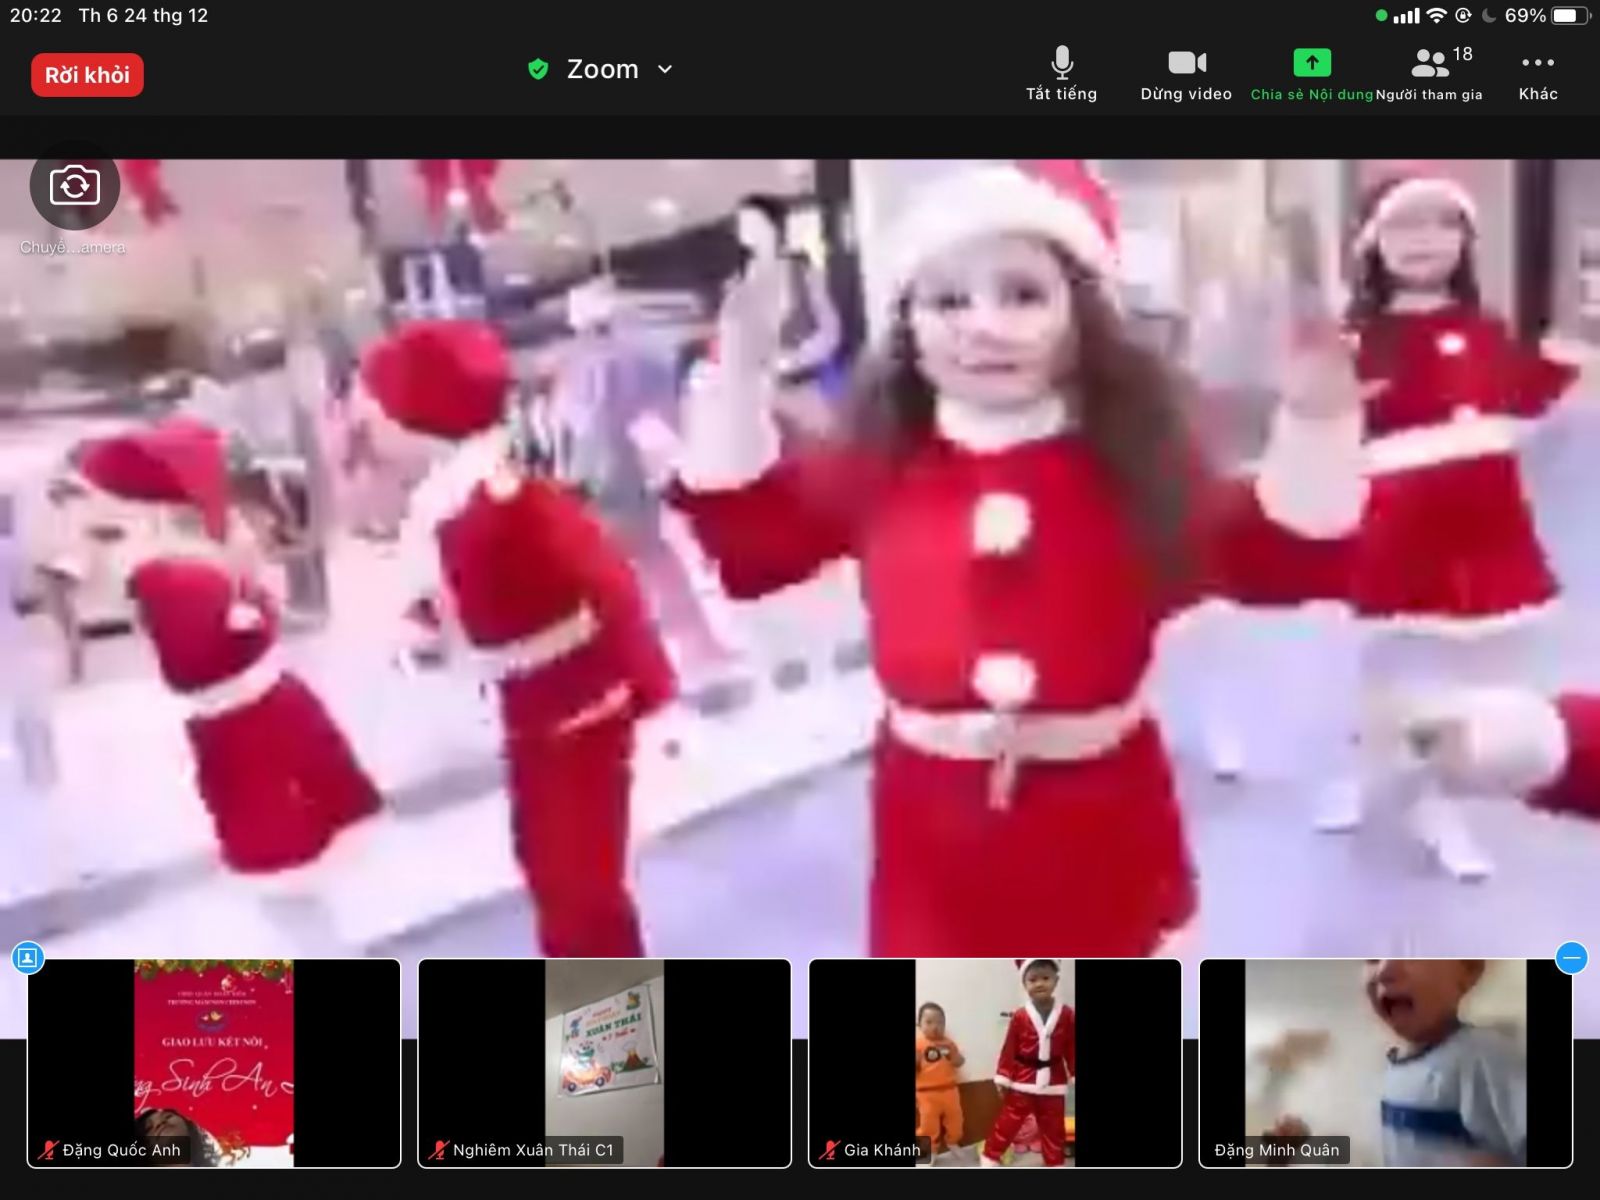
Task: Click the blue minus collapse thumbnails button
Action: [x=1571, y=958]
